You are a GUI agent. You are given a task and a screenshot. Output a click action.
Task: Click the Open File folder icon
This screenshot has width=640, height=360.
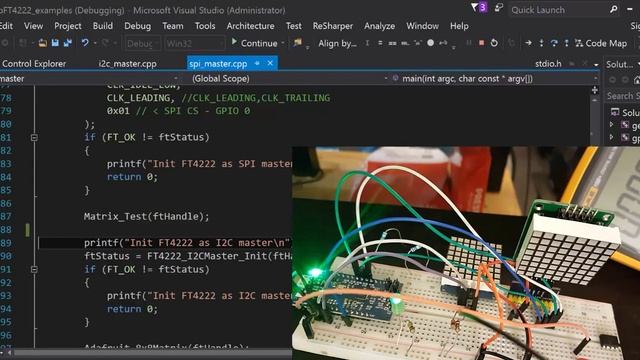click(42, 43)
